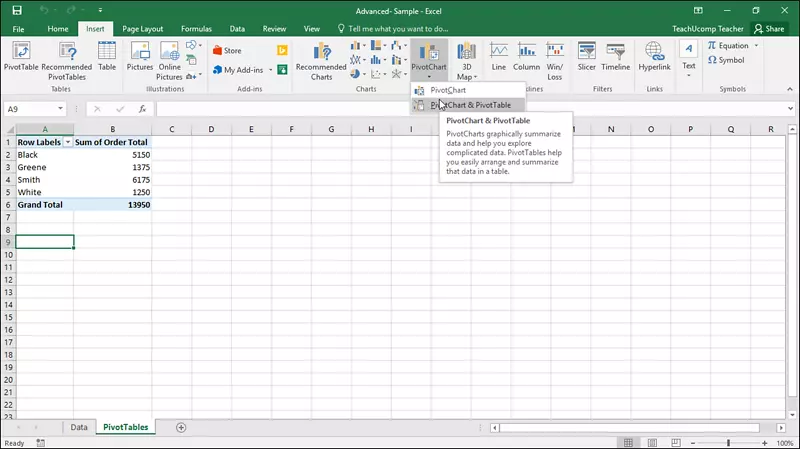Screen dimensions: 800x449
Task: Click the Insert Function fx icon
Action: pyautogui.click(x=142, y=109)
